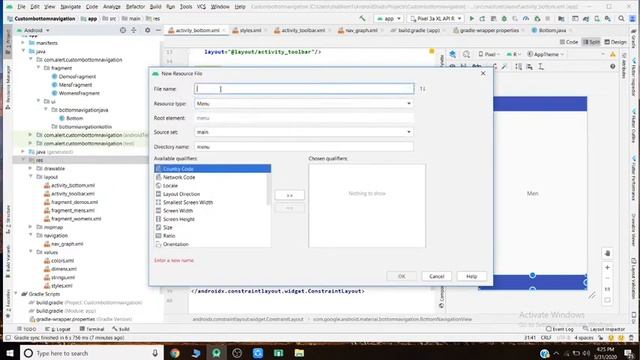Click the action center notification icon

629,353
